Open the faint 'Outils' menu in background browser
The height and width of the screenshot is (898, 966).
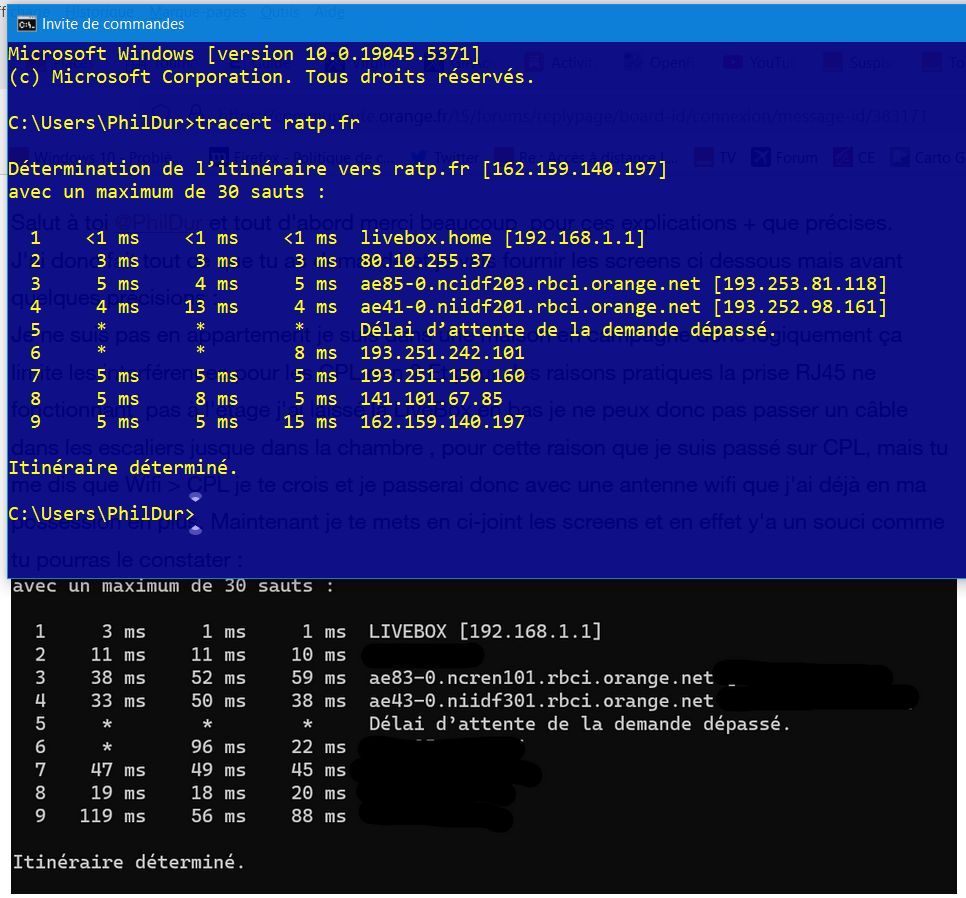[278, 11]
